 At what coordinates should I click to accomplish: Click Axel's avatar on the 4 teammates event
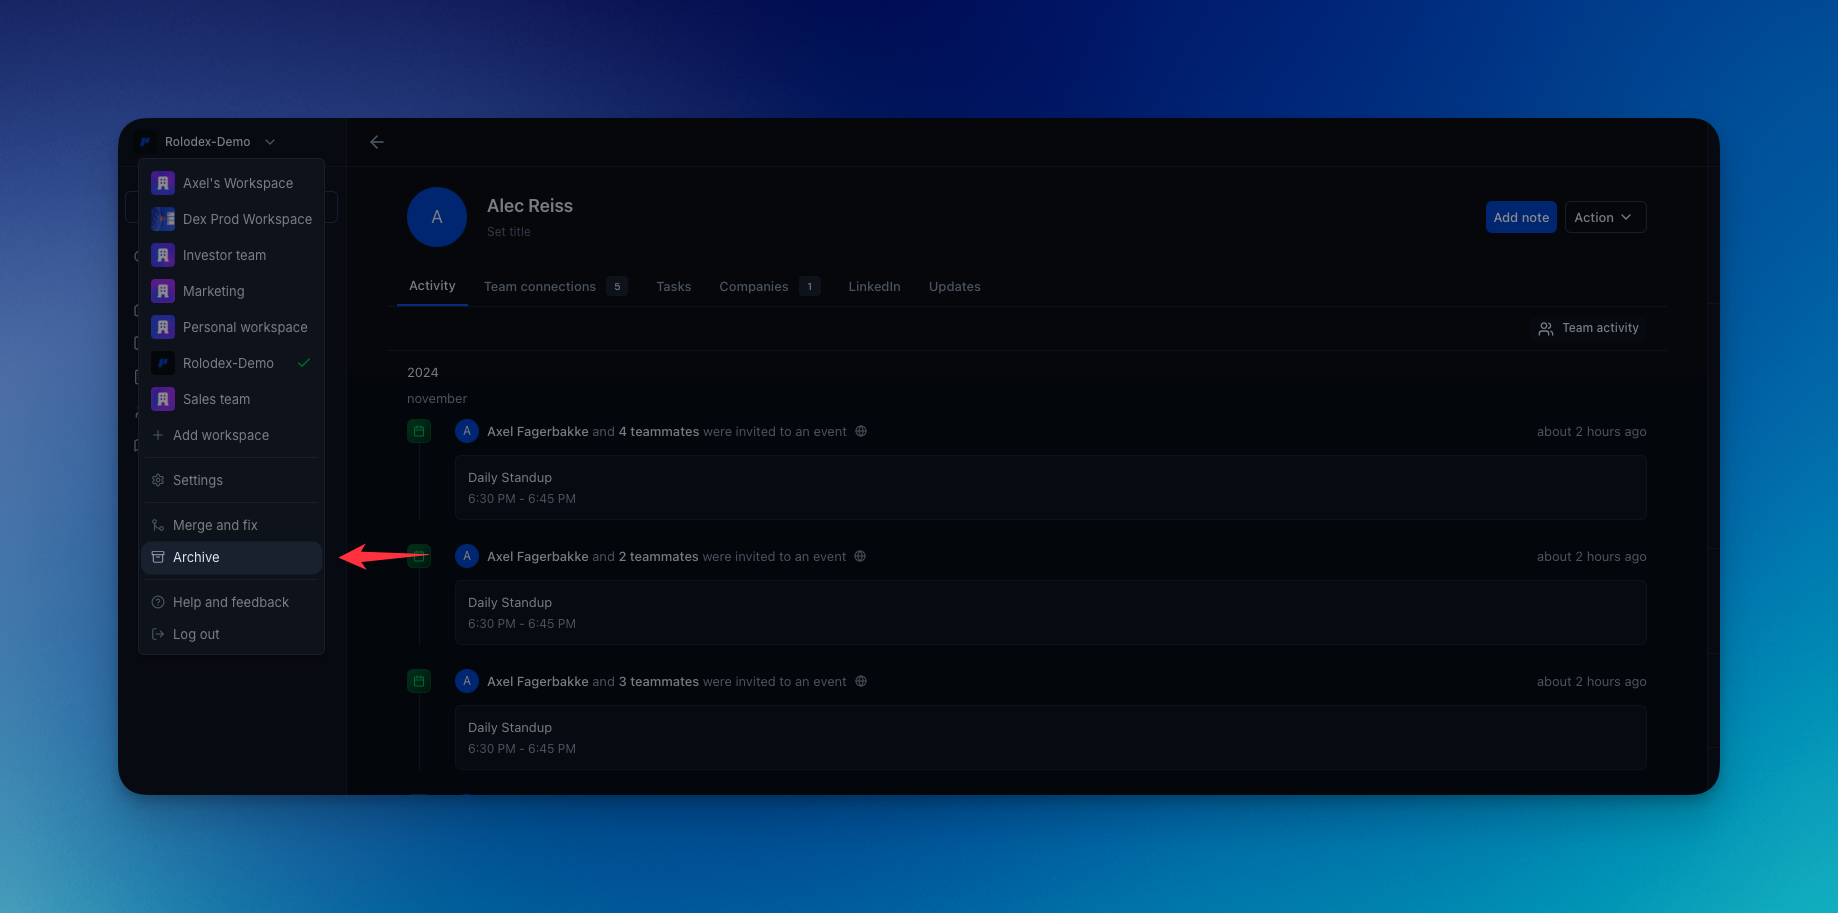tap(467, 432)
